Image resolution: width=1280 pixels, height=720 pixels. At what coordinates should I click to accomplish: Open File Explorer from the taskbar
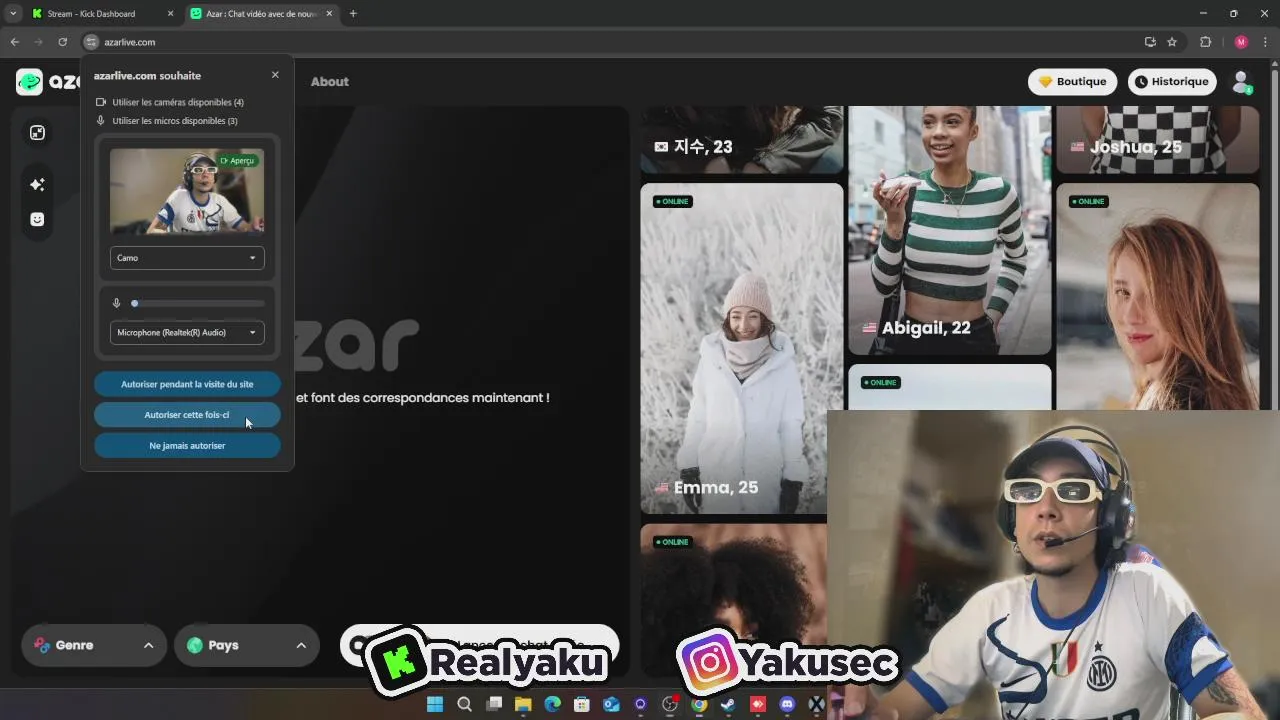(x=523, y=705)
